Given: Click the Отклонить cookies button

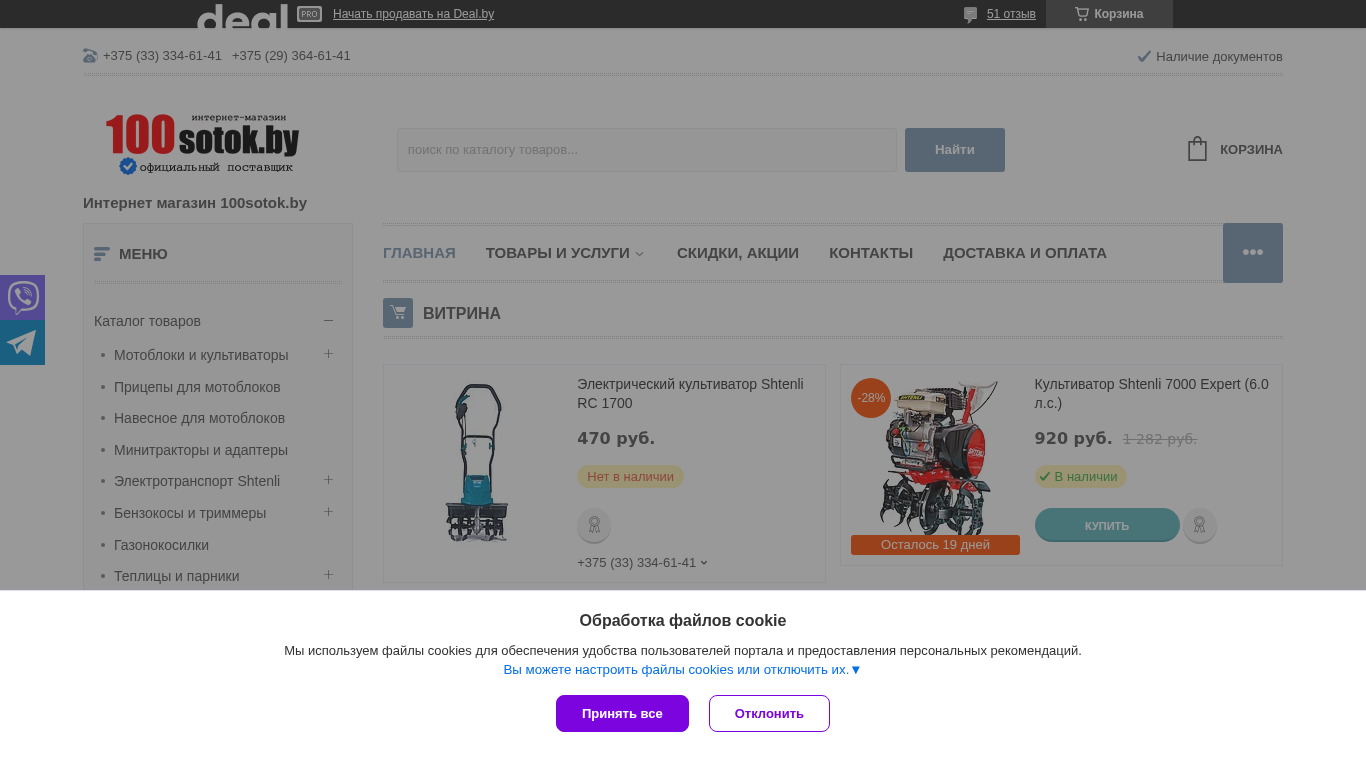Looking at the screenshot, I should (769, 713).
